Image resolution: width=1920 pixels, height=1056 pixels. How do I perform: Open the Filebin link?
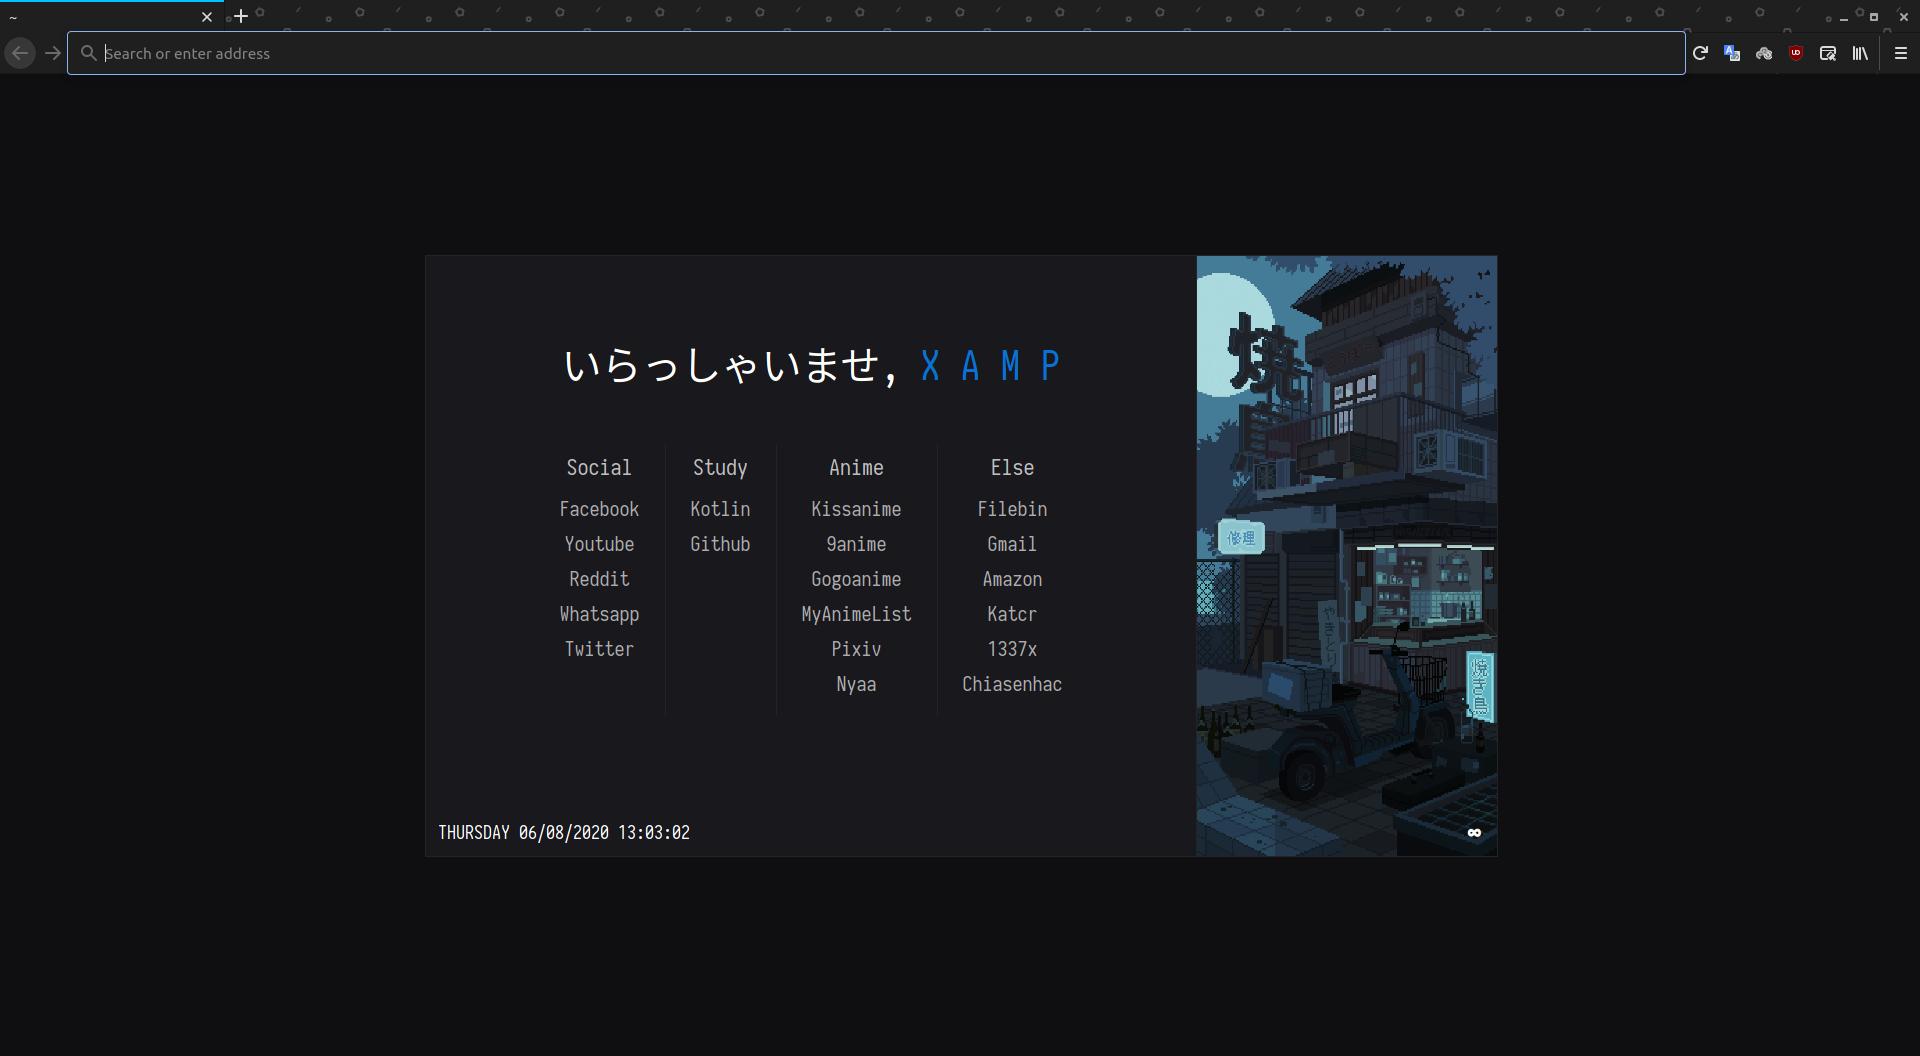pyautogui.click(x=1012, y=509)
